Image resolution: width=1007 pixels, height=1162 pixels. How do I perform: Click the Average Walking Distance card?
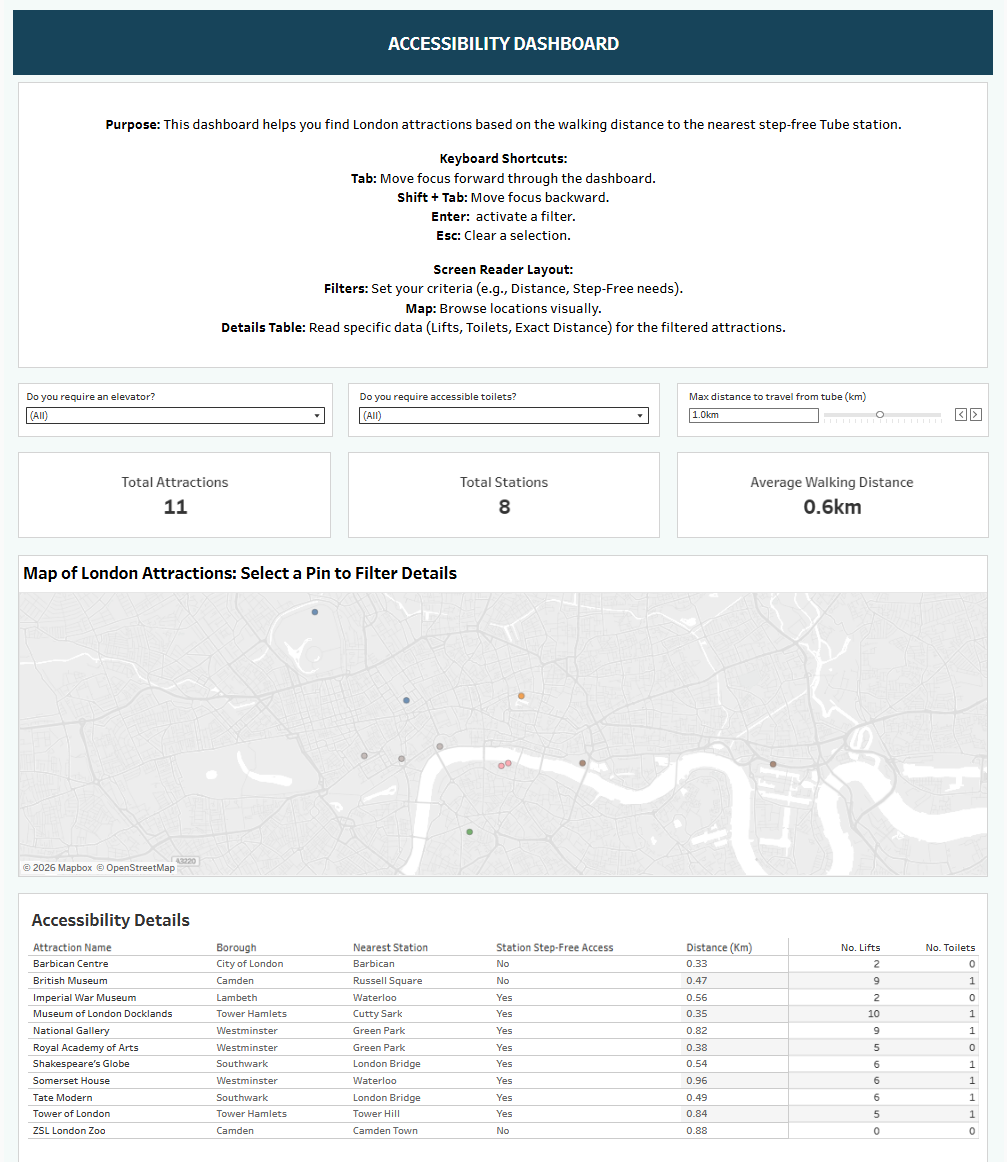click(x=832, y=495)
